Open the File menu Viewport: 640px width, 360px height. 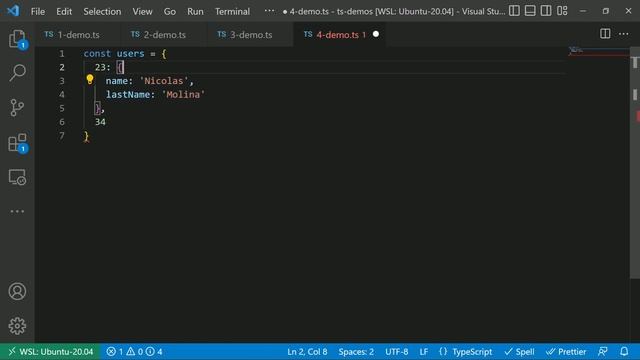[38, 11]
